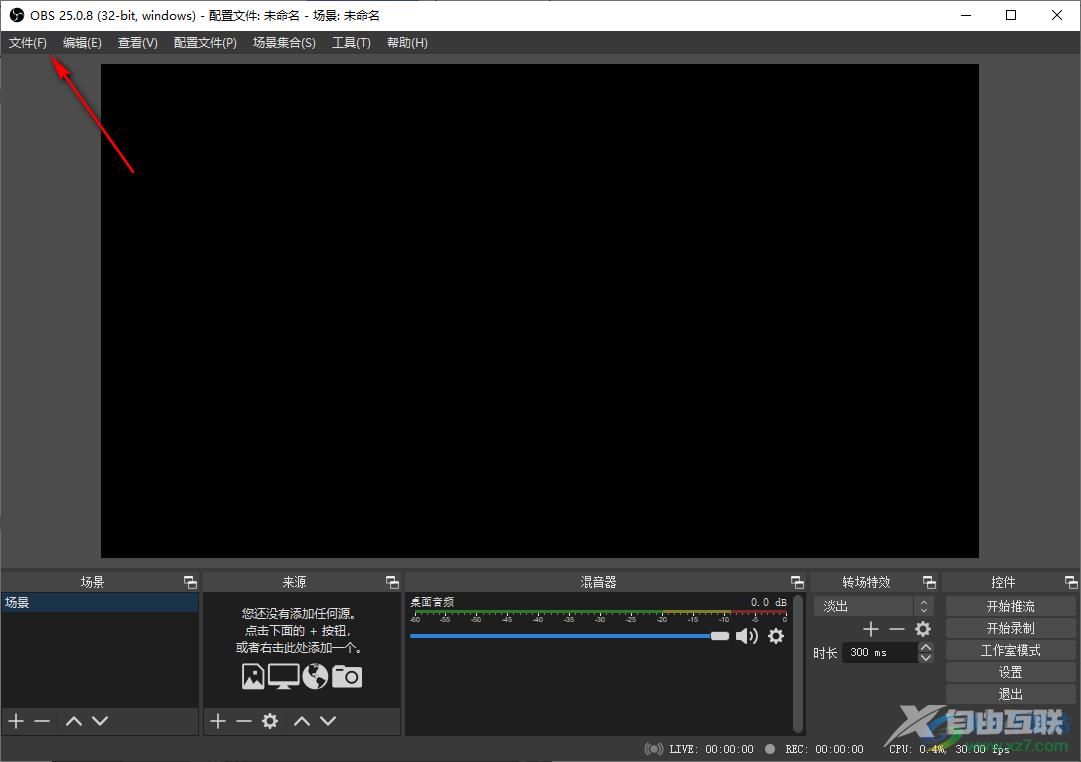
Task: Move the scene down in list
Action: point(100,721)
